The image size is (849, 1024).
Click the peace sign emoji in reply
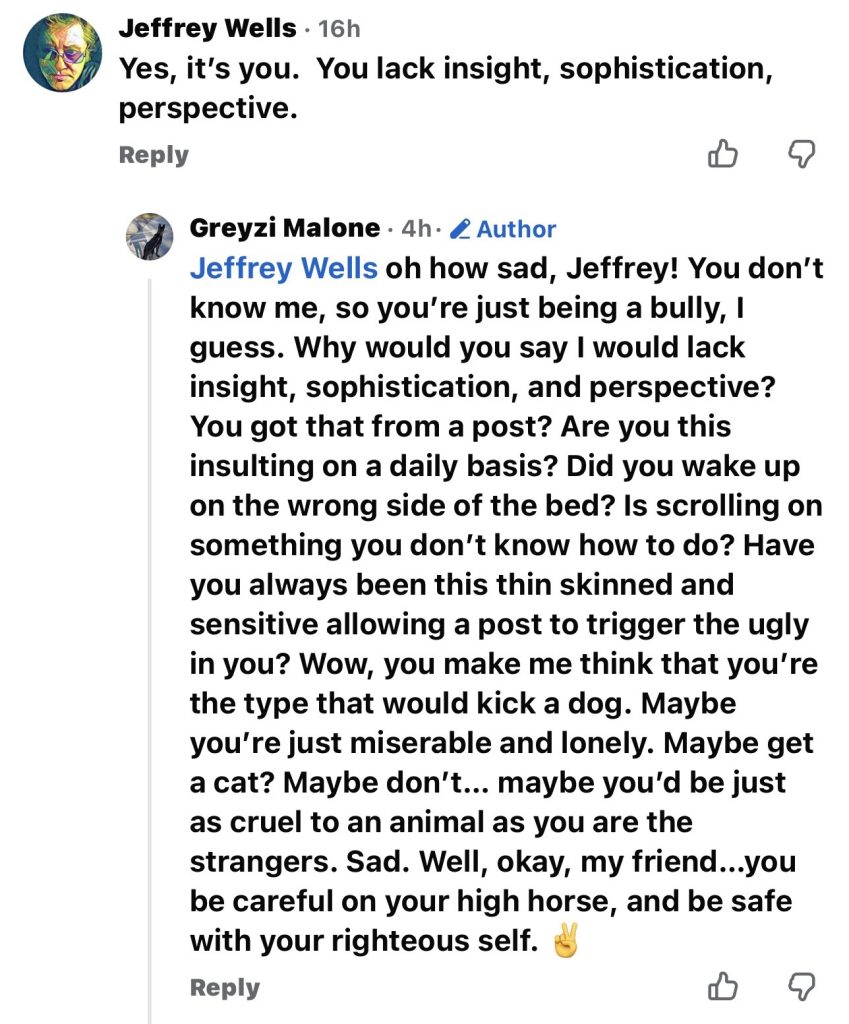pyautogui.click(x=565, y=941)
